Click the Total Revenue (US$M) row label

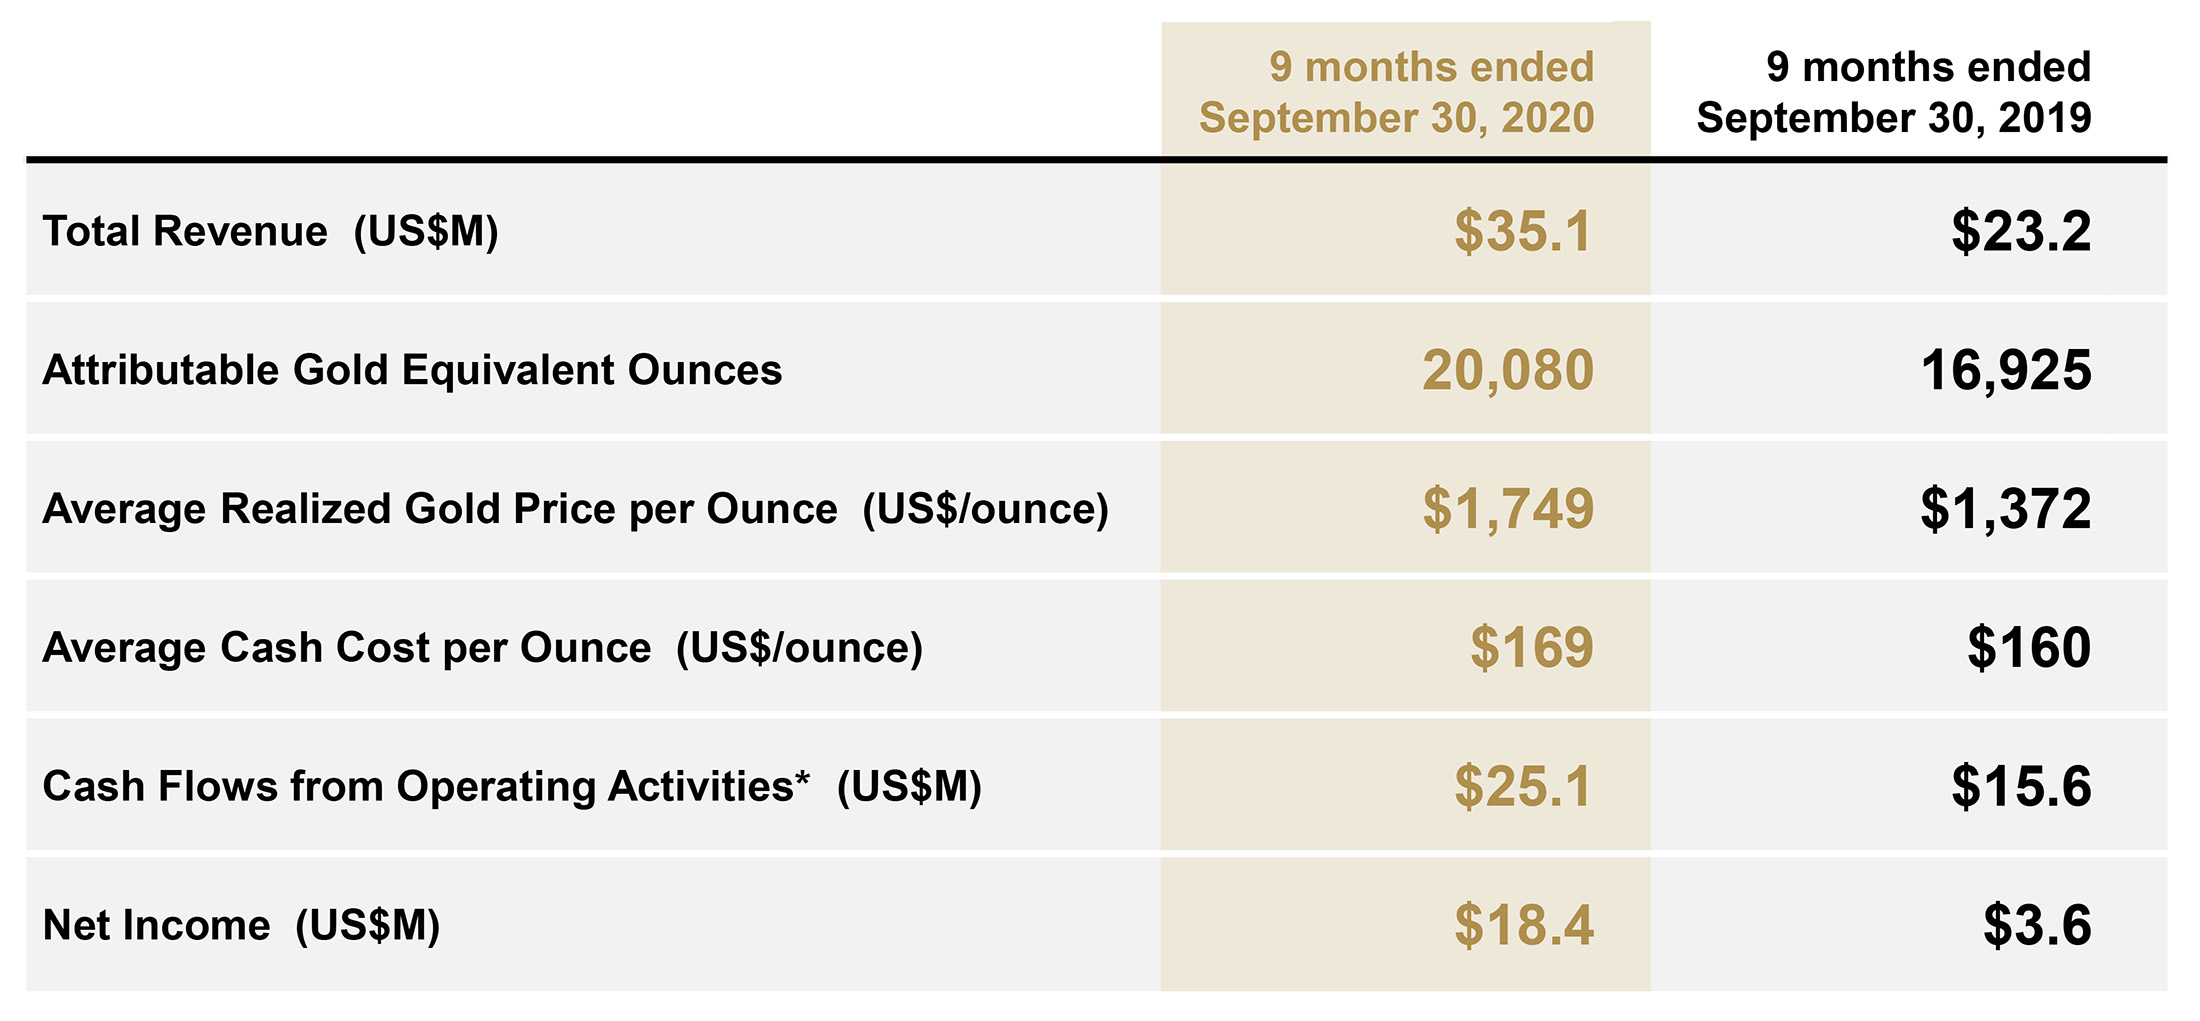[270, 232]
